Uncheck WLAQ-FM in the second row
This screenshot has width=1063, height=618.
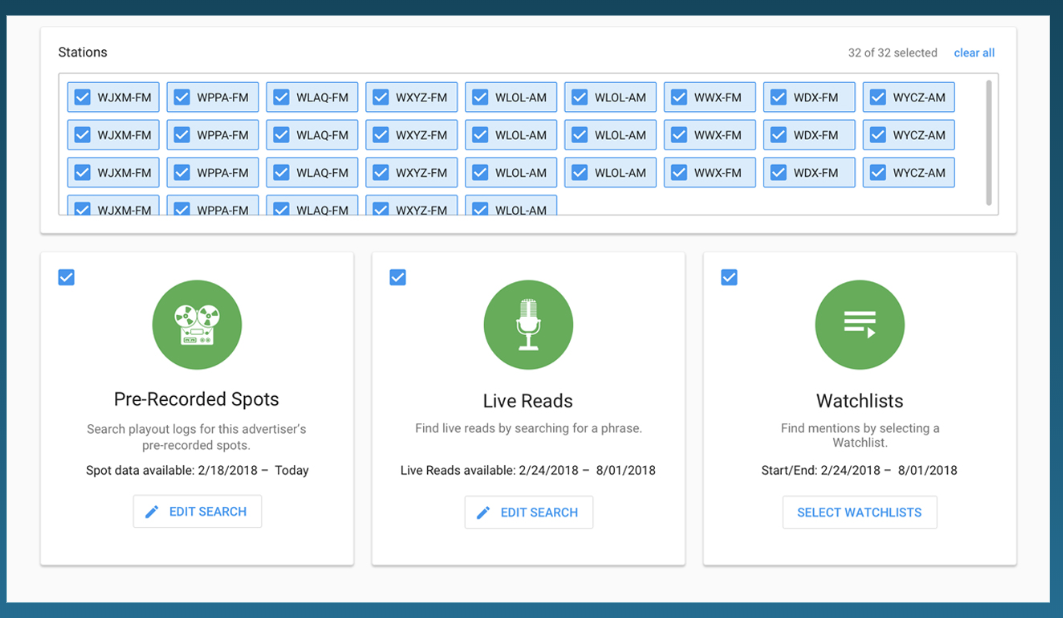pyautogui.click(x=281, y=134)
